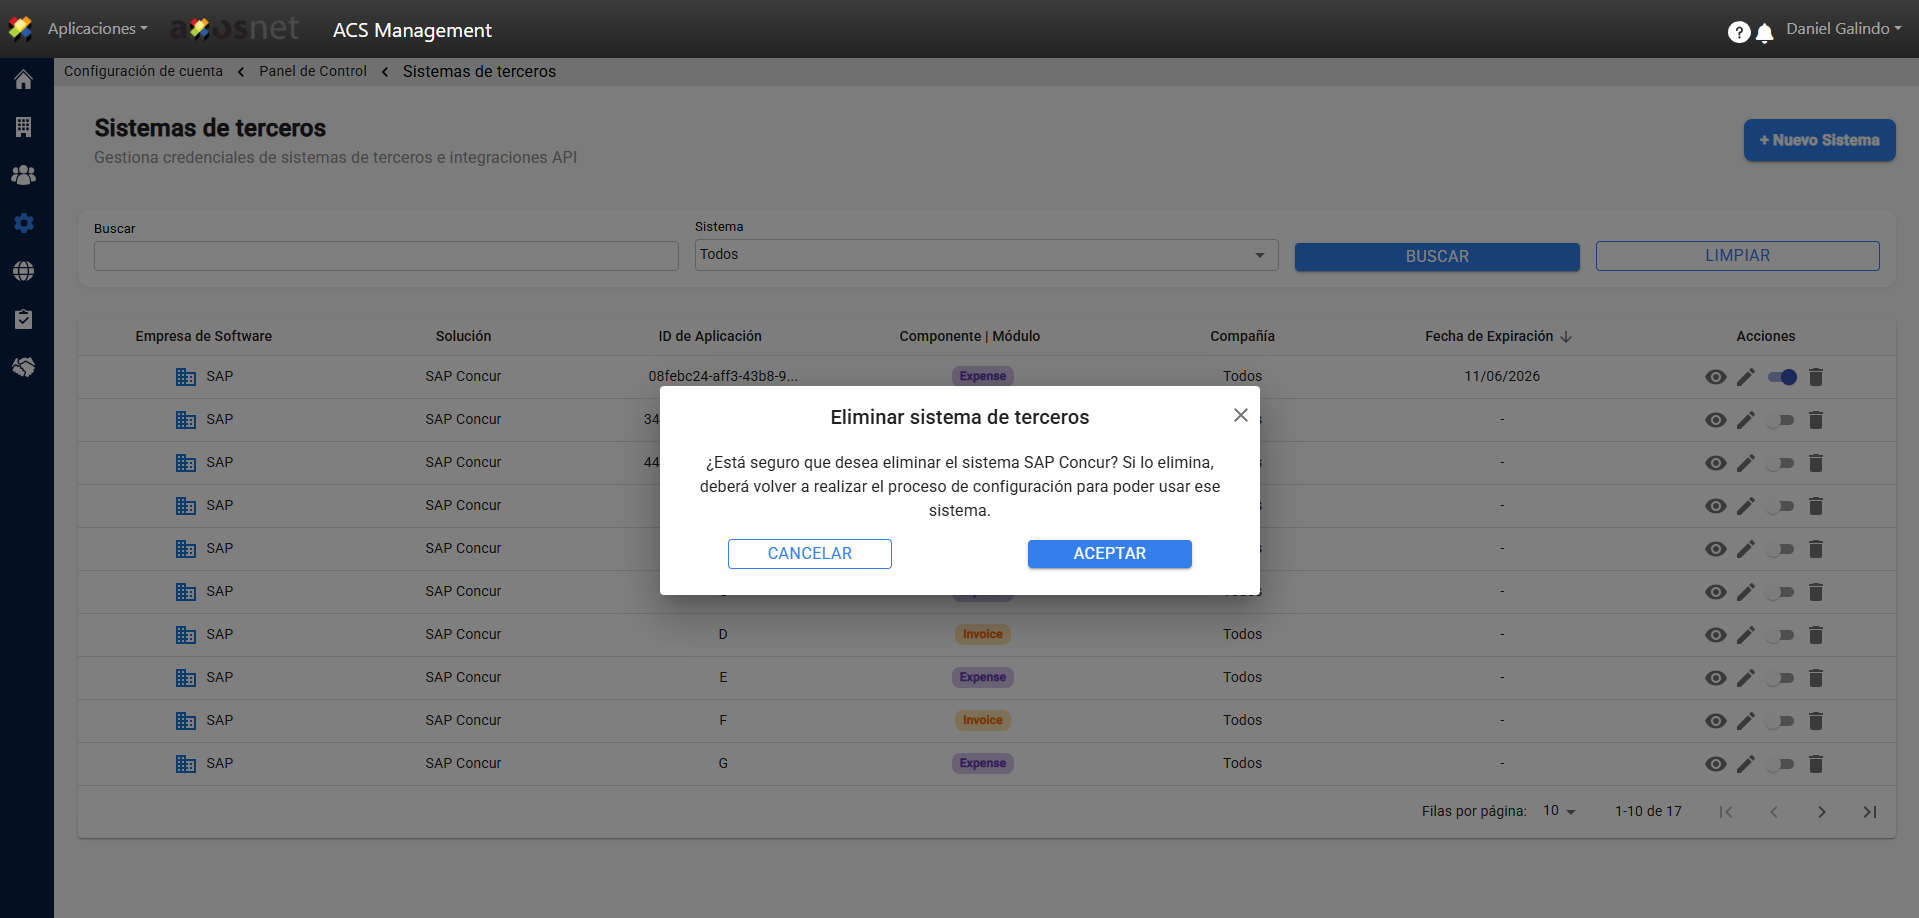This screenshot has height=918, width=1919.
Task: Click the globe icon in sidebar
Action: pos(24,271)
